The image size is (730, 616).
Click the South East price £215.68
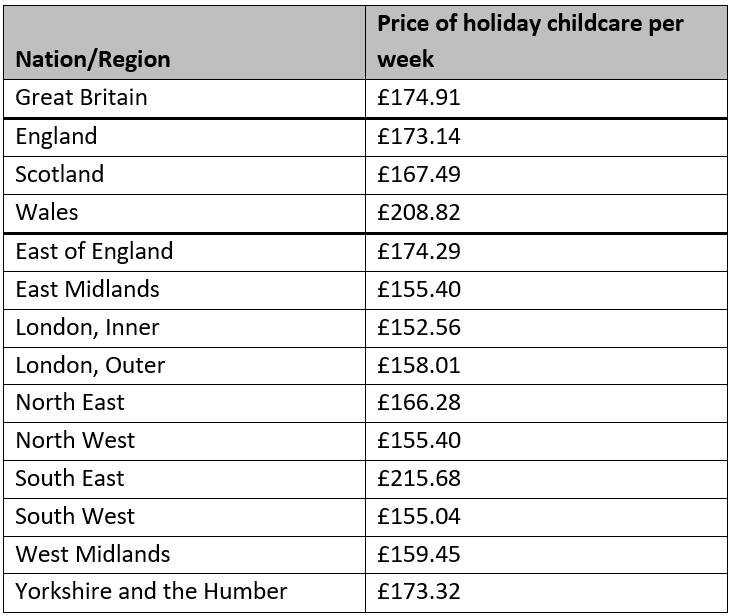[x=546, y=479]
